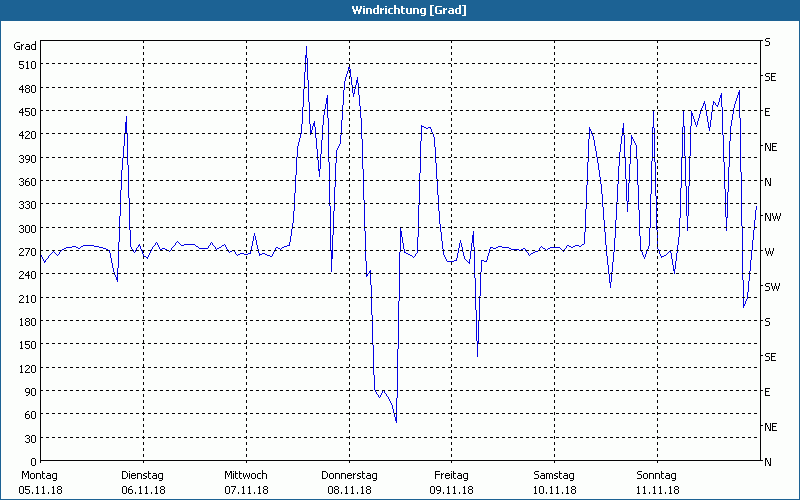800x500 pixels.
Task: Click the date 05.11.18 on the x-axis
Action: [x=40, y=490]
